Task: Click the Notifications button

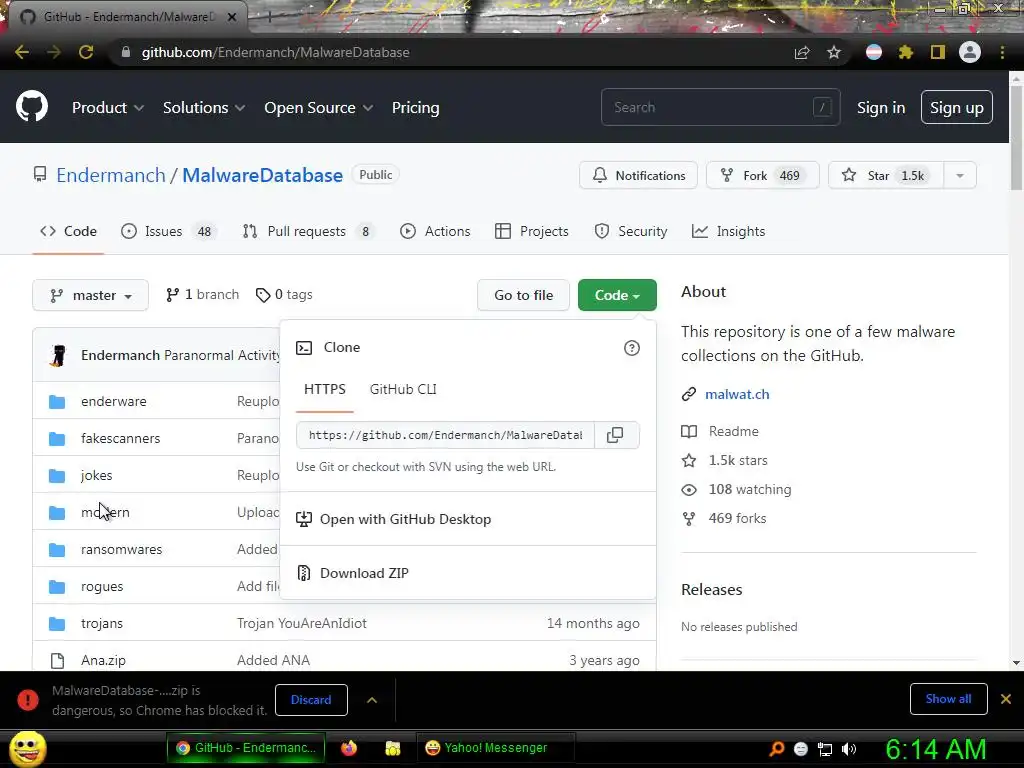Action: [638, 176]
